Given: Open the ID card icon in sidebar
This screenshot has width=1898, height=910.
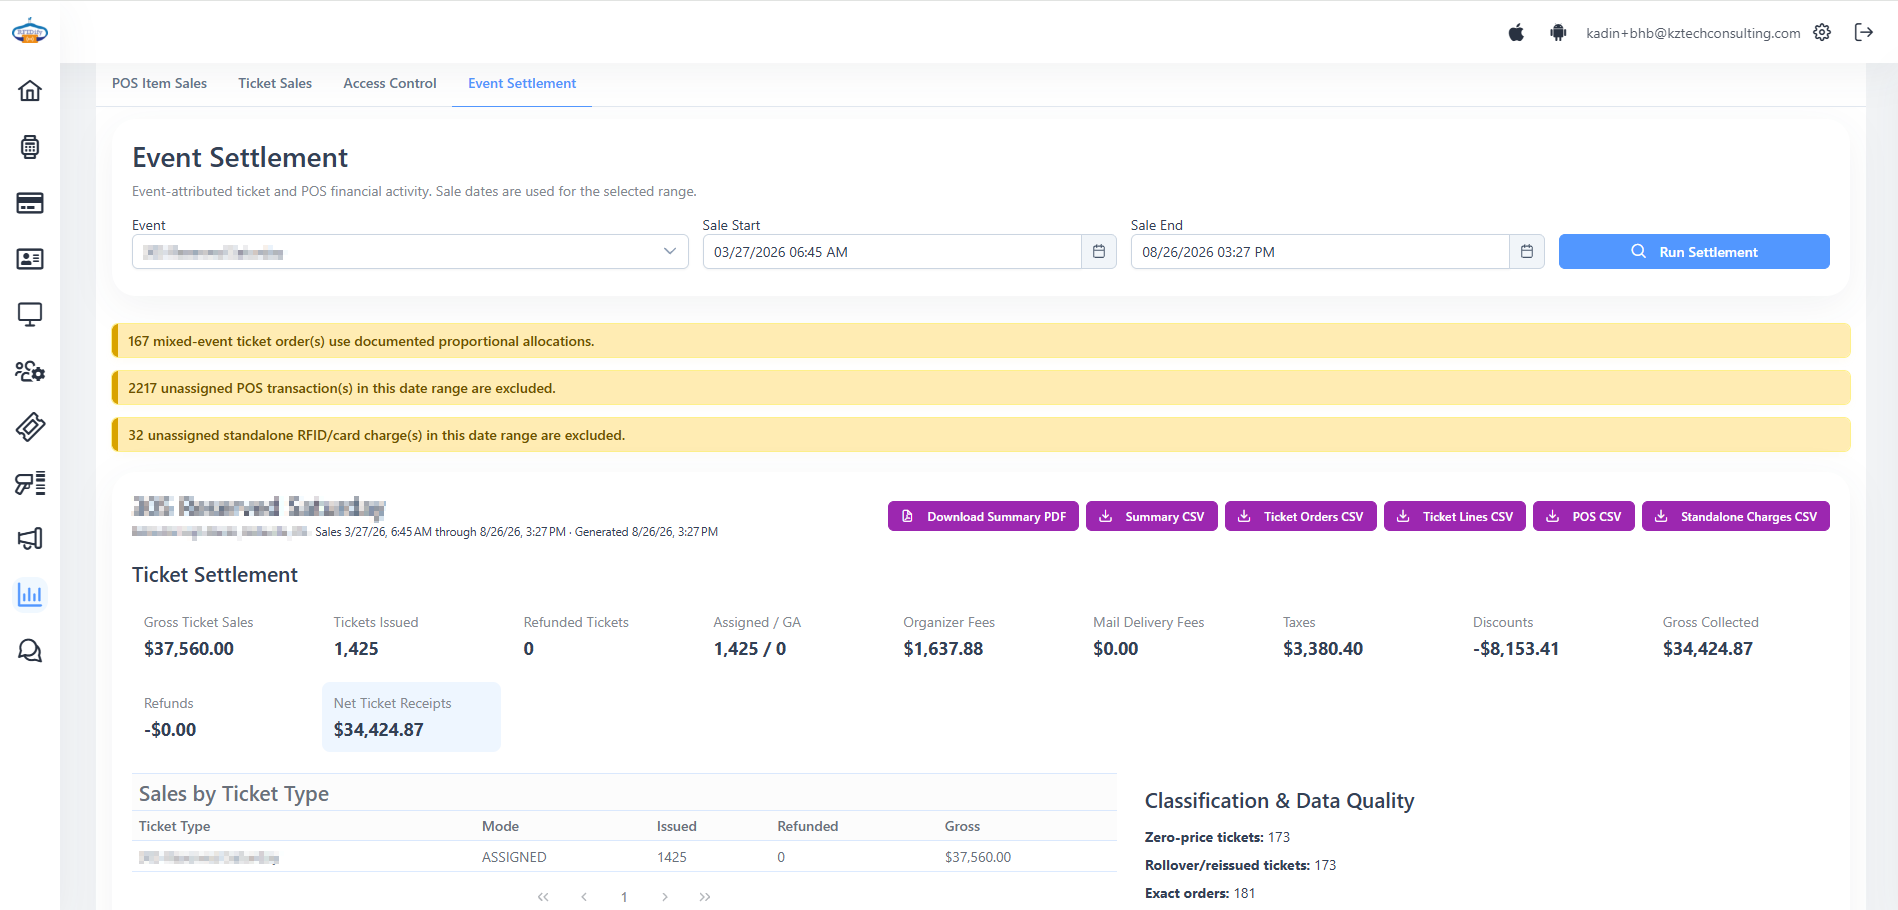Looking at the screenshot, I should point(30,259).
